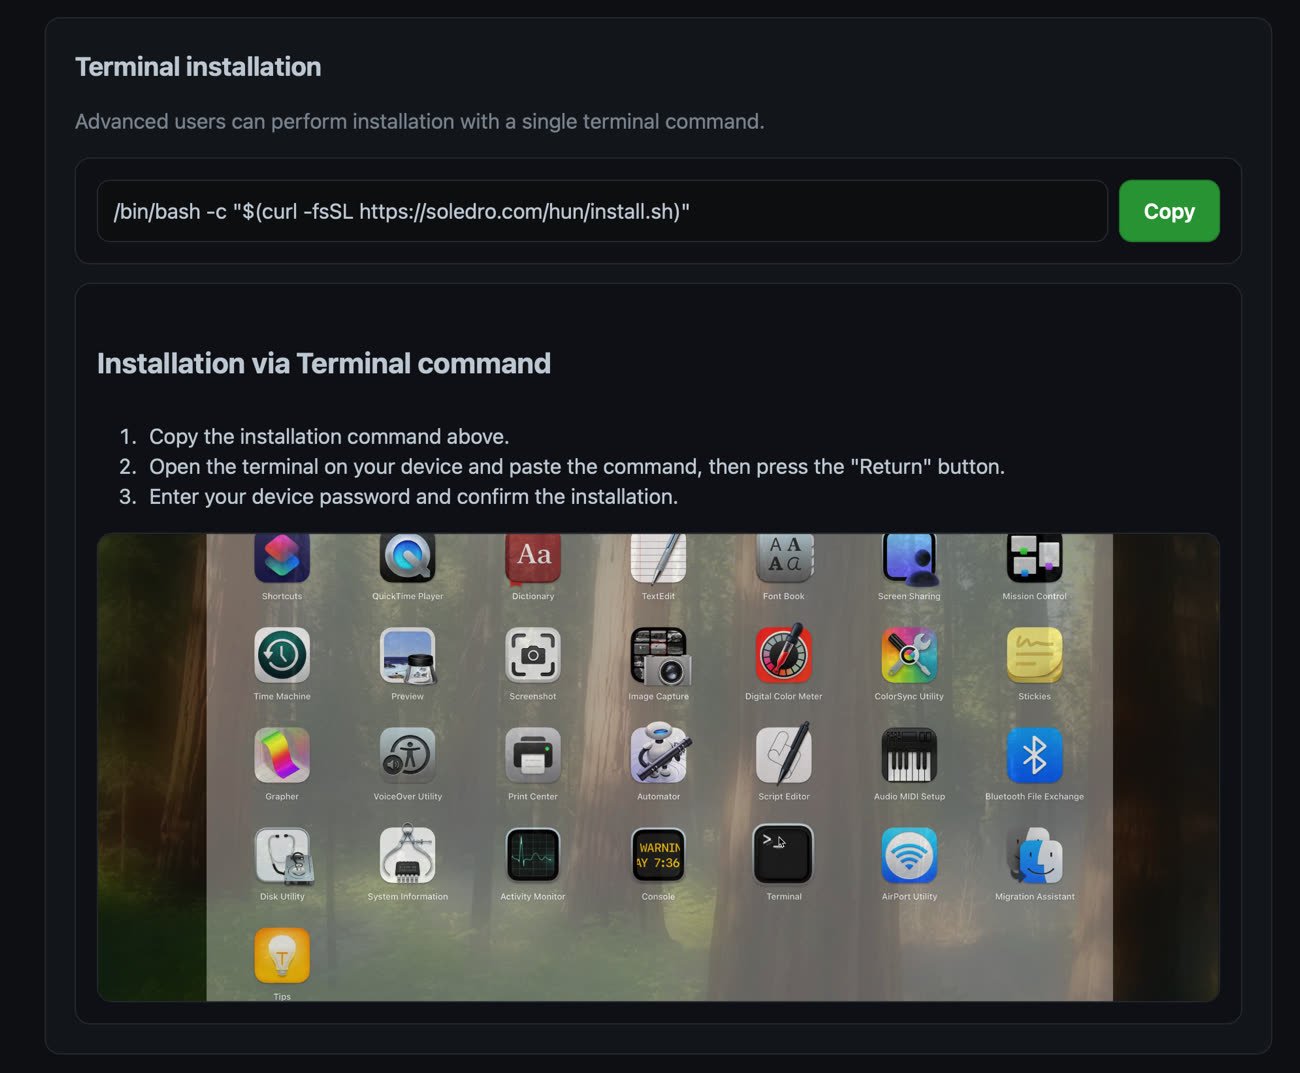Open the Terminal app icon
Image resolution: width=1300 pixels, height=1073 pixels.
point(783,855)
